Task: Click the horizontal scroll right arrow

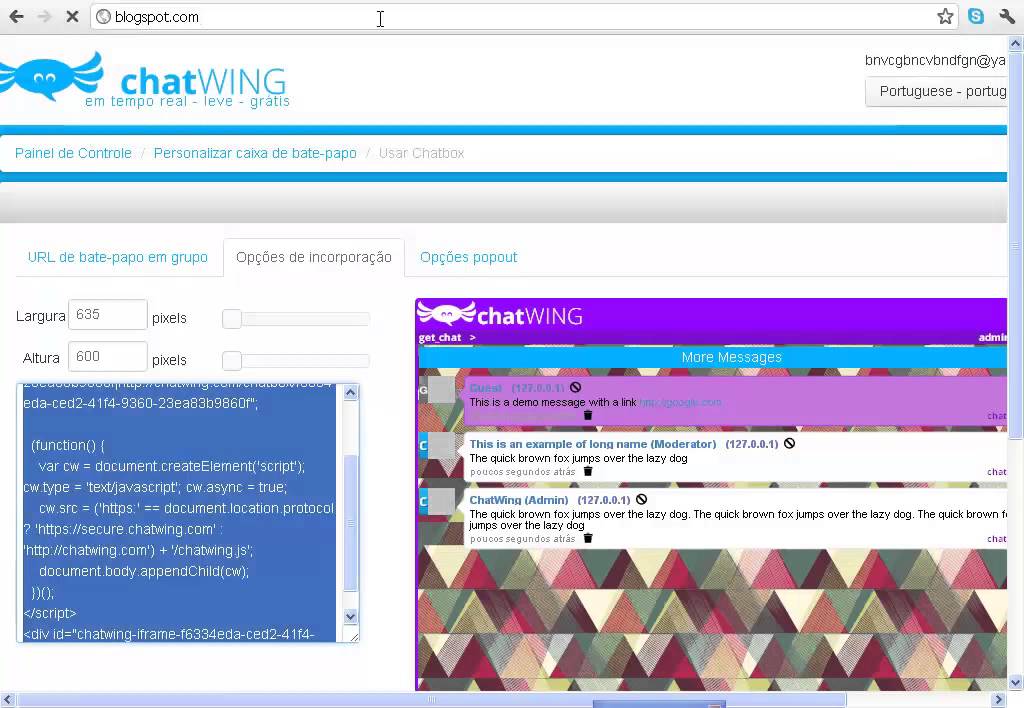Action: tap(999, 700)
